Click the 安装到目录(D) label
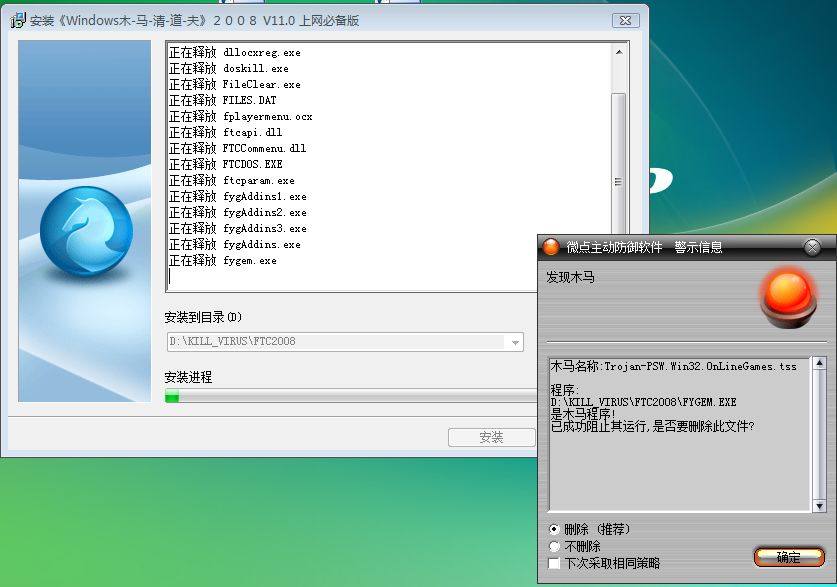The height and width of the screenshot is (587, 837). click(203, 318)
